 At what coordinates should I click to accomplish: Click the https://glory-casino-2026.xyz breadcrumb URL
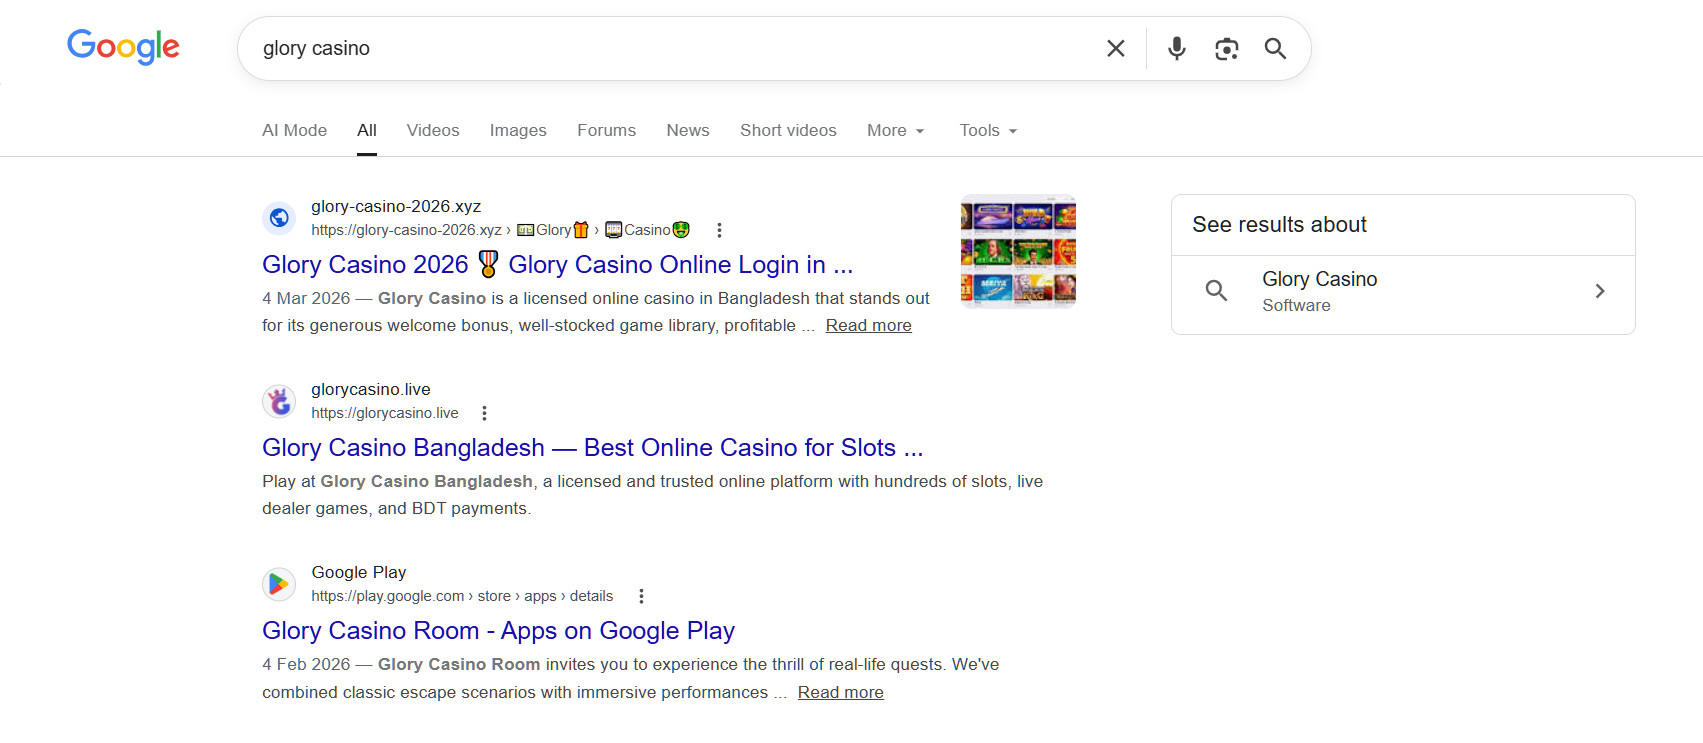(x=406, y=230)
